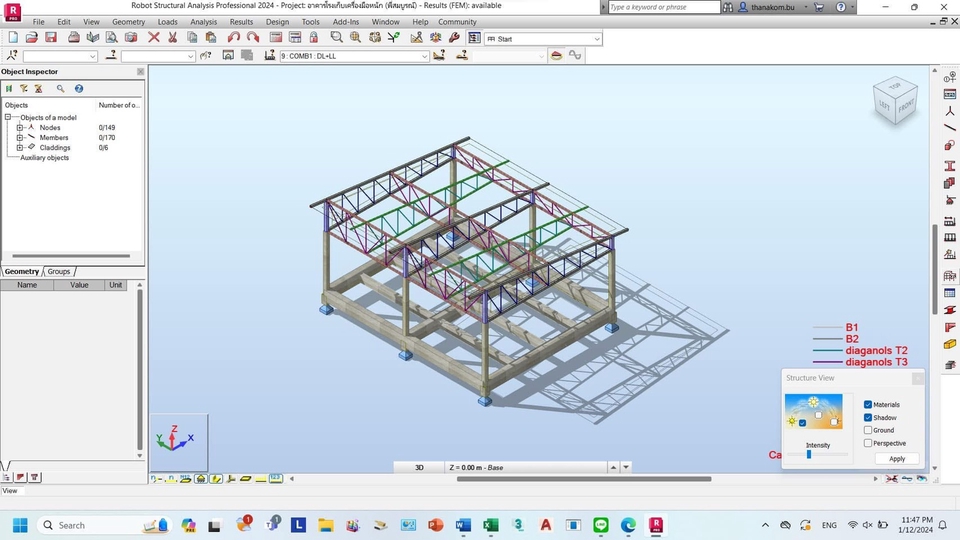The height and width of the screenshot is (540, 960).
Task: Click the scissors Cut icon
Action: (172, 38)
